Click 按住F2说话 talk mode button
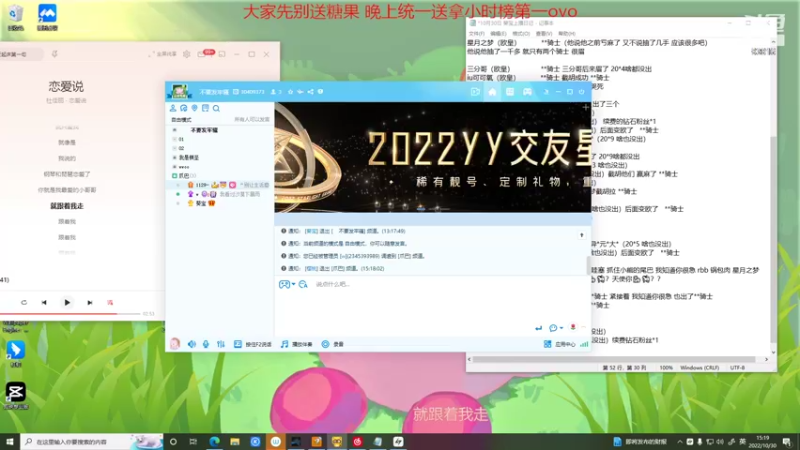This screenshot has width=800, height=450. [253, 344]
